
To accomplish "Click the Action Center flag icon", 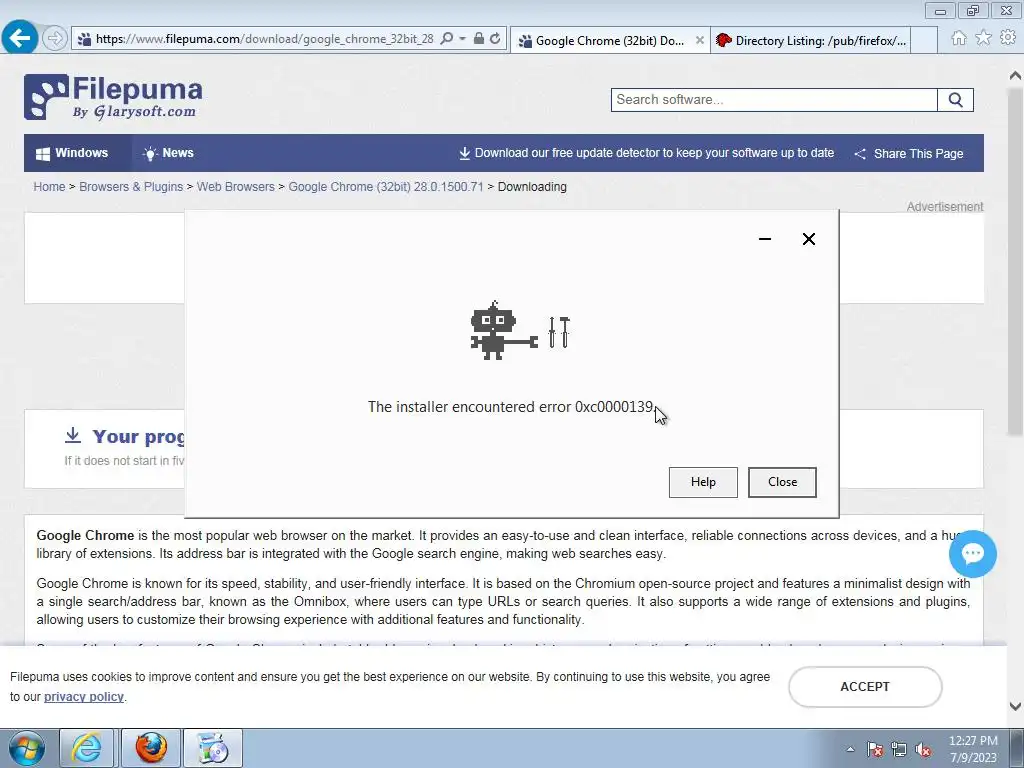I will [874, 749].
